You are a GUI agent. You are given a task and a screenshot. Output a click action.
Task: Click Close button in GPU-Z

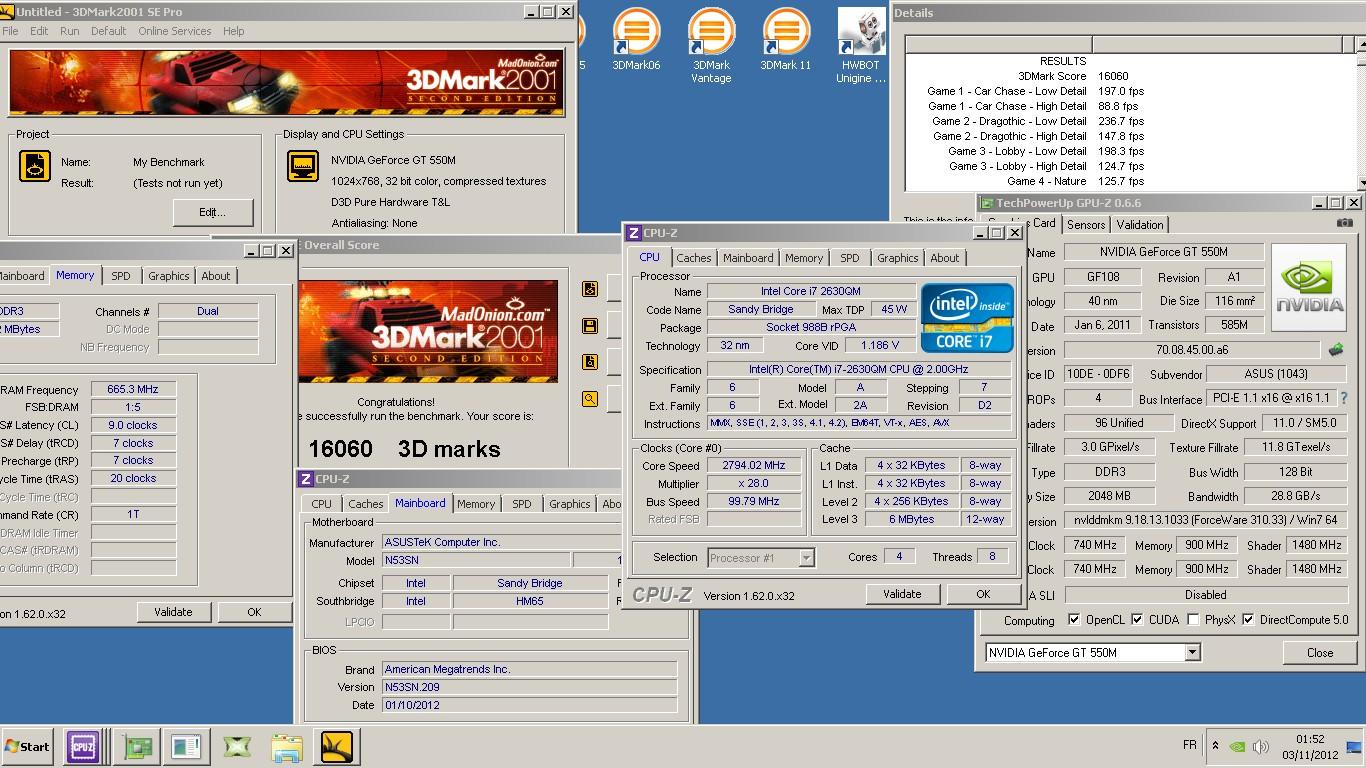click(x=1320, y=653)
